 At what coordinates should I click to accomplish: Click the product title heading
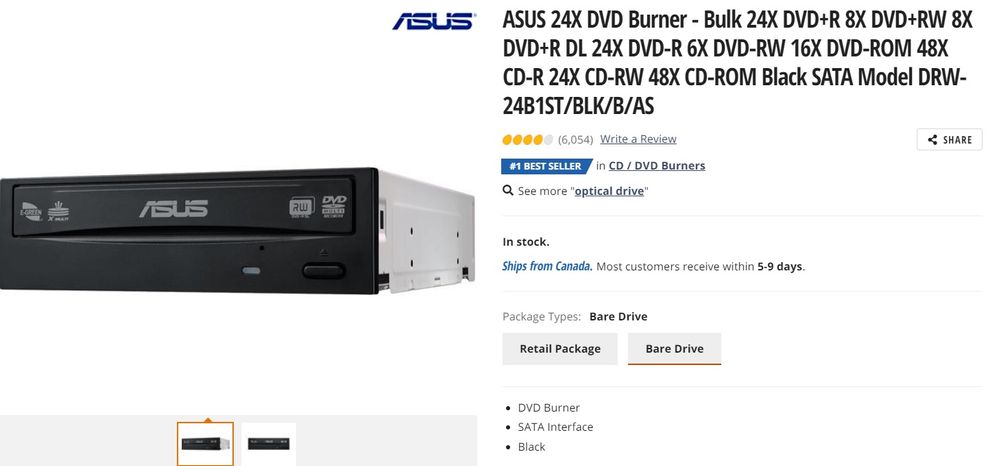739,62
